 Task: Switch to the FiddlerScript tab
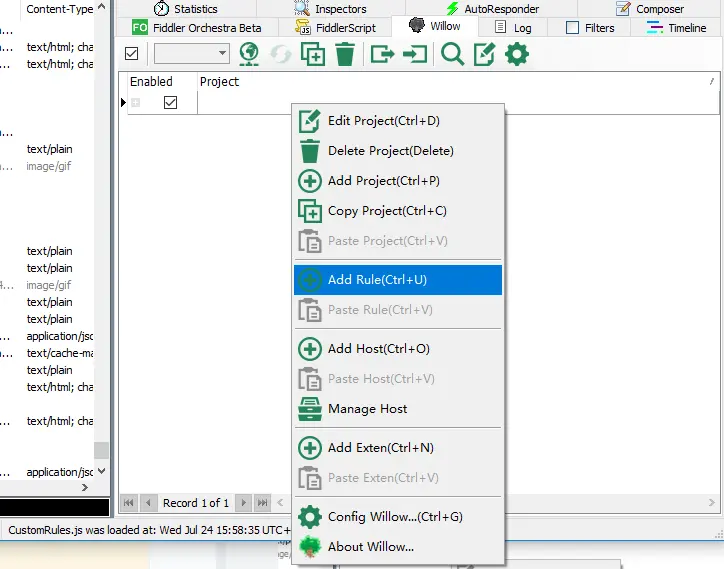coord(335,28)
